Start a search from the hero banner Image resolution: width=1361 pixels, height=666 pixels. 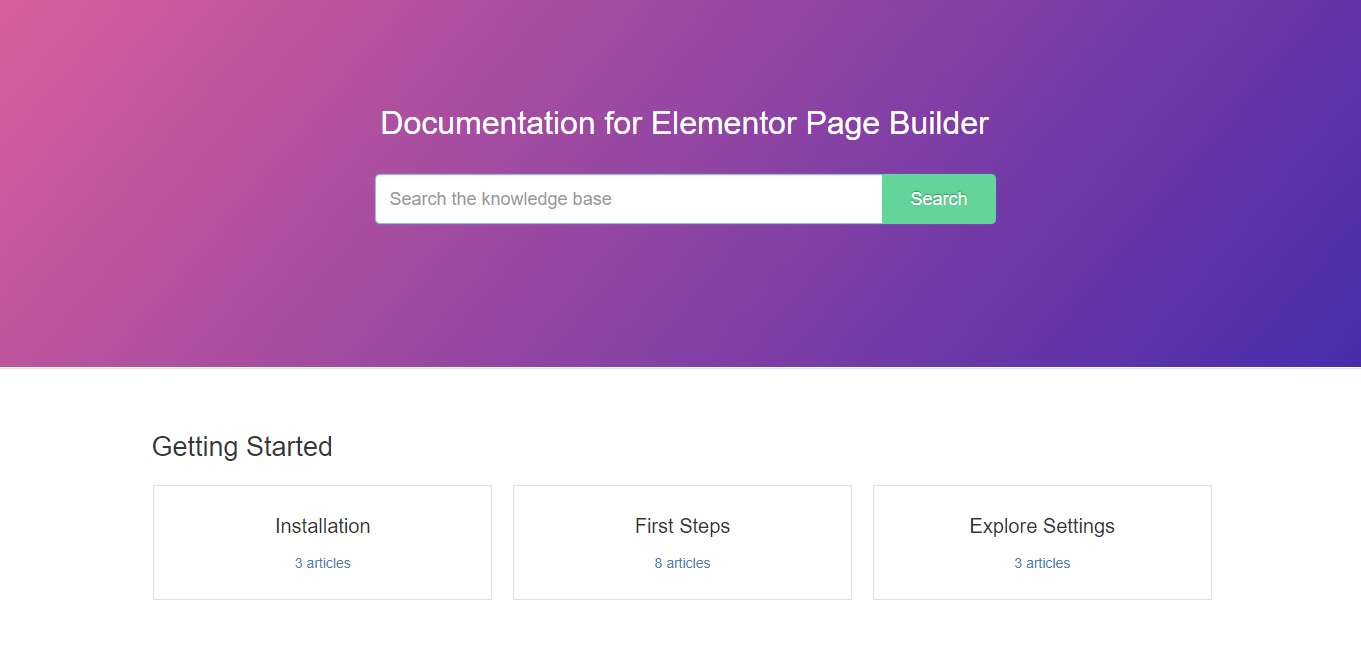point(938,198)
